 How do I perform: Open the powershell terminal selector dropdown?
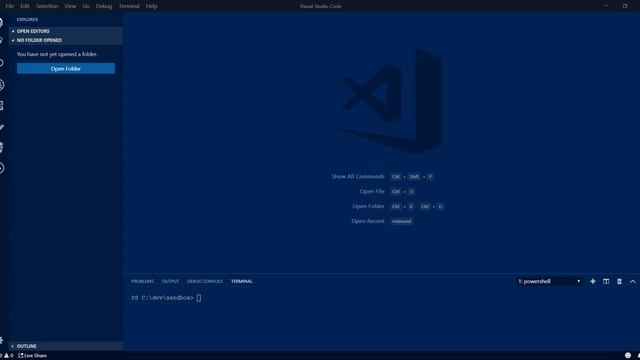click(x=549, y=281)
